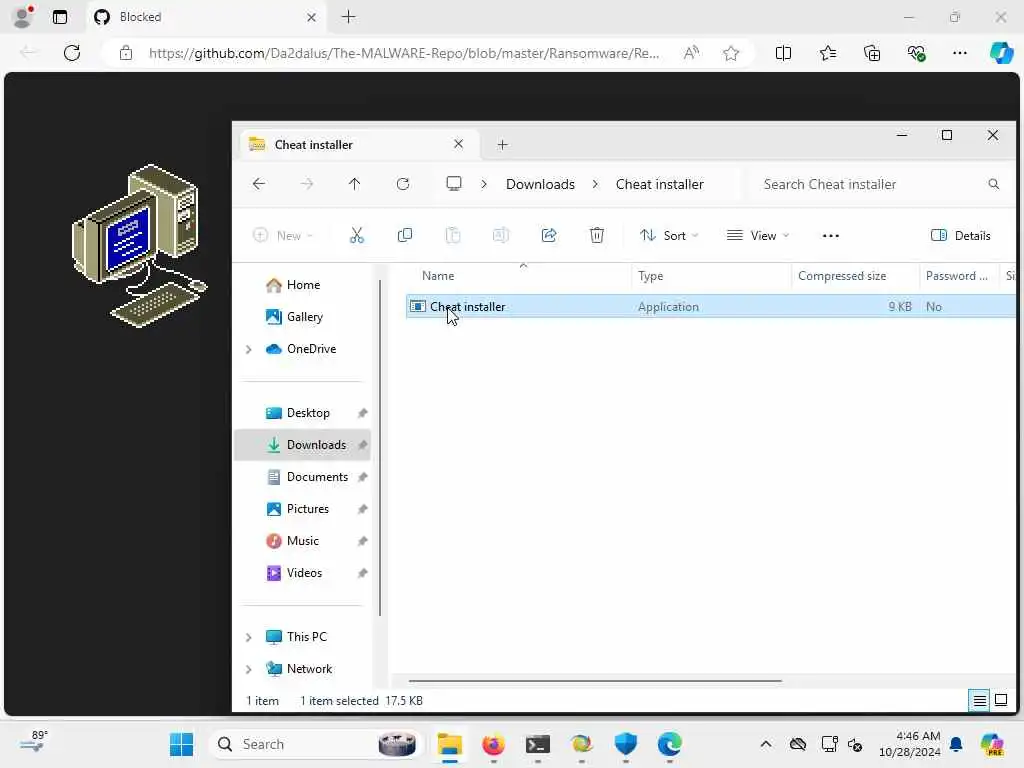This screenshot has height=768, width=1024.
Task: Click the Cut scissors icon in Explorer toolbar
Action: click(357, 235)
